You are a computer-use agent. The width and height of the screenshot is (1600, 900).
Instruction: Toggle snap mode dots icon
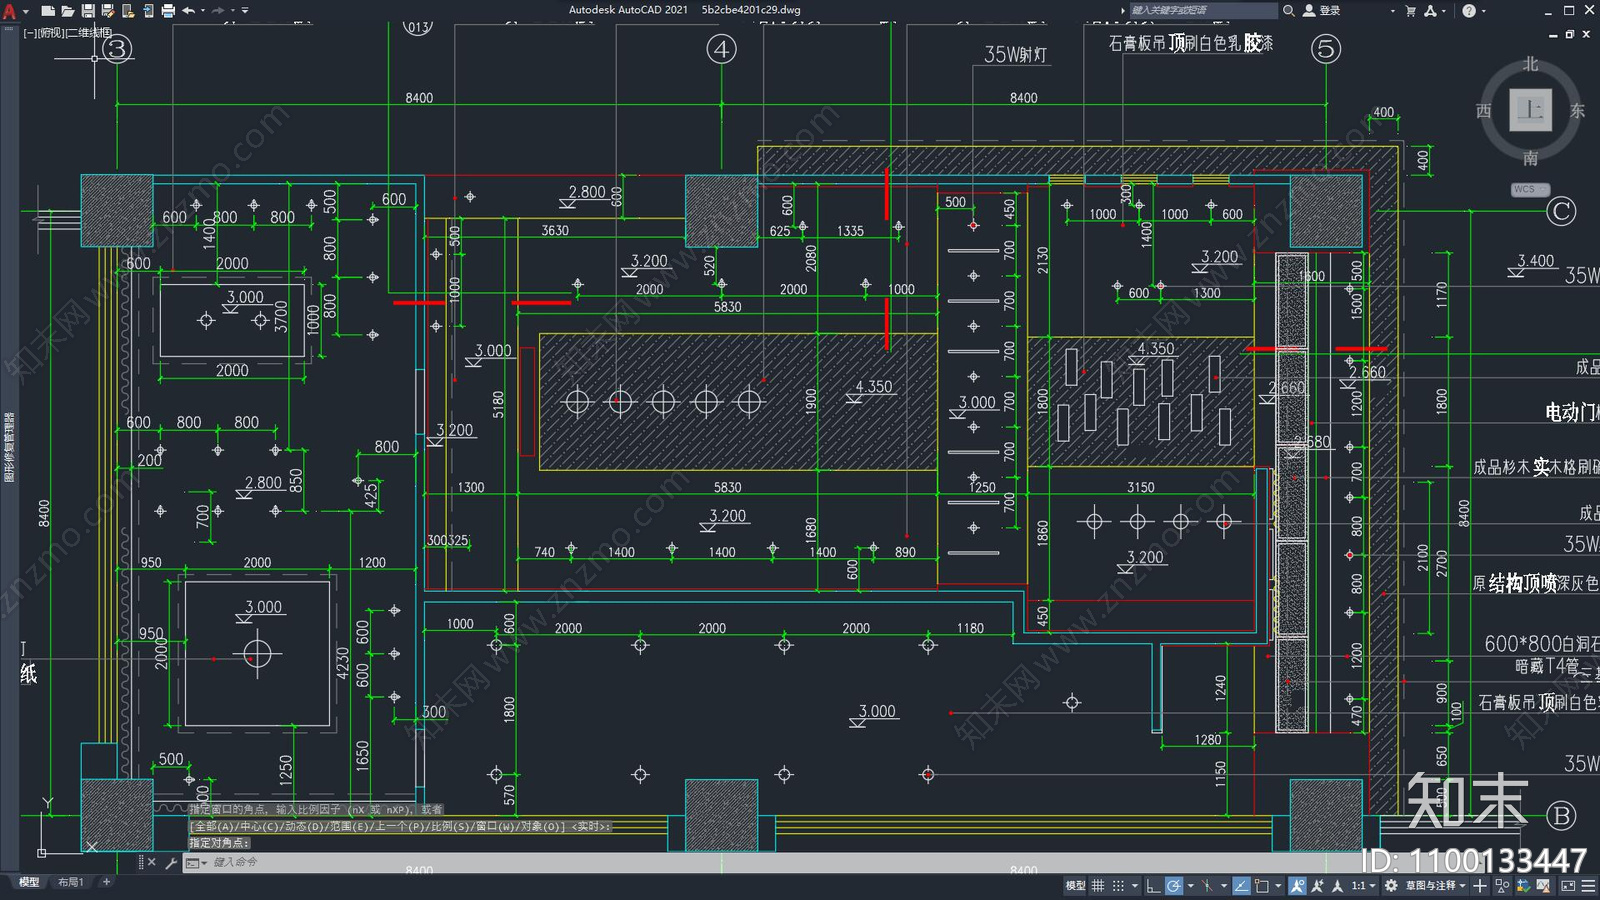tap(1118, 886)
